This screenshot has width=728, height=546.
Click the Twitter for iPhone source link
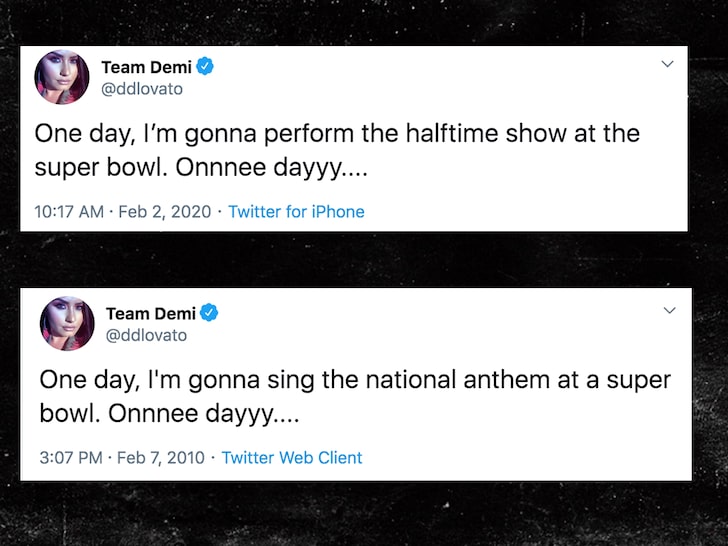296,212
